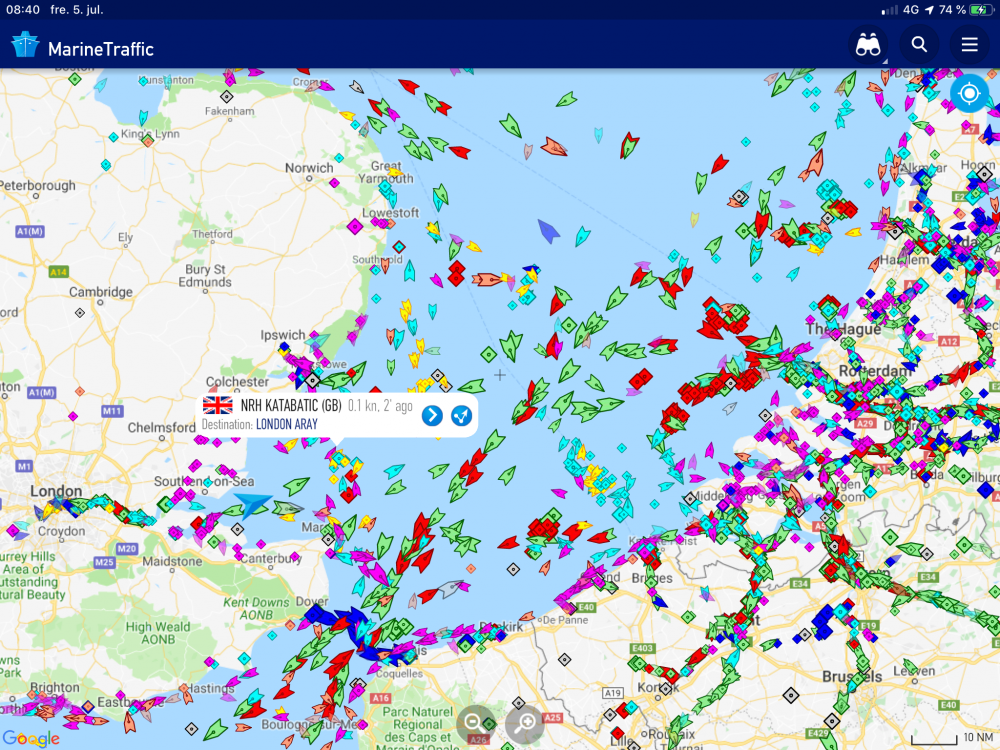Viewport: 1000px width, 750px height.
Task: Tap the 08:40 clock in the status bar
Action: coord(23,10)
